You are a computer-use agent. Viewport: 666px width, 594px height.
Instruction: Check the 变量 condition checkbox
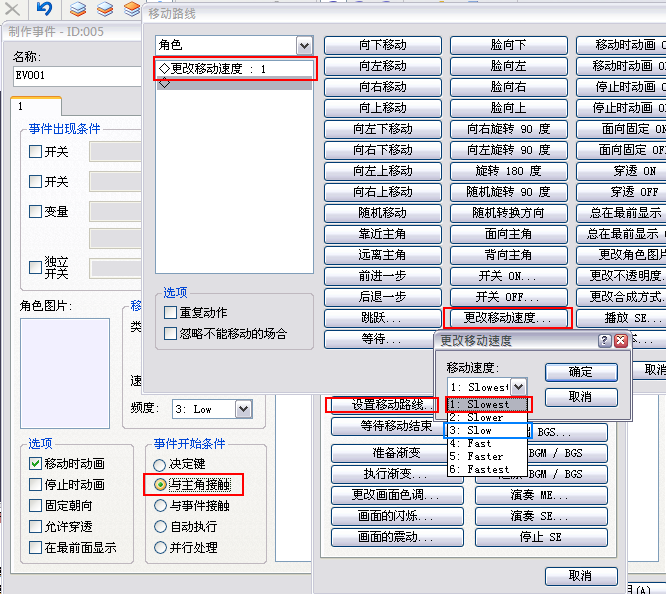(35, 211)
